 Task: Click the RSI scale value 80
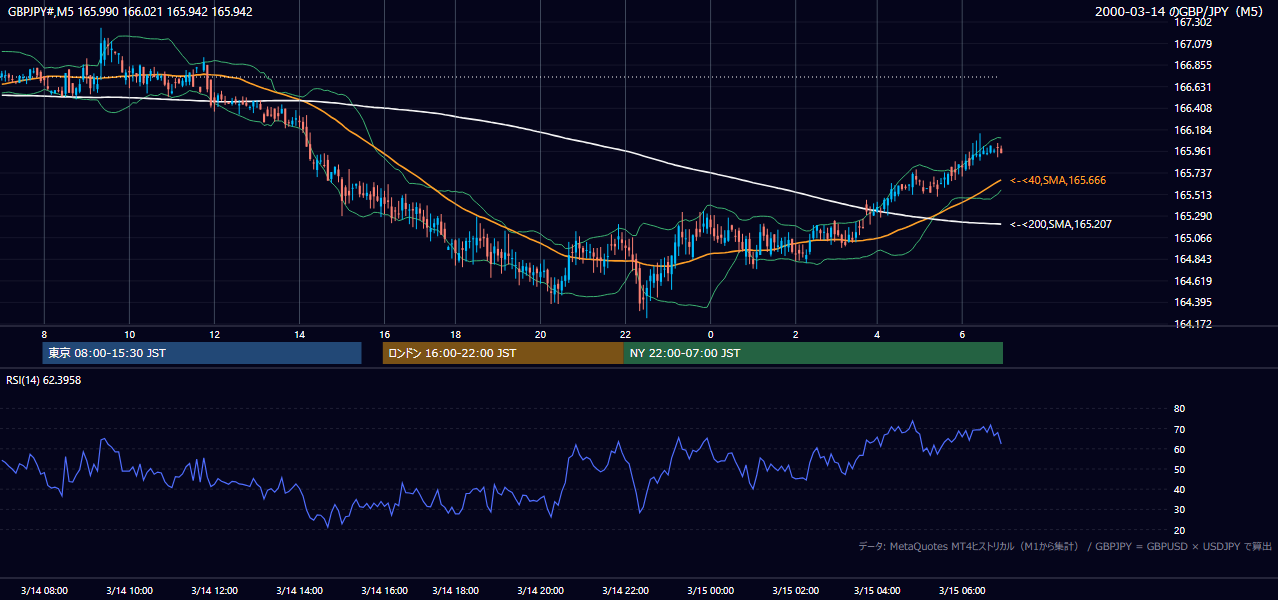1179,409
